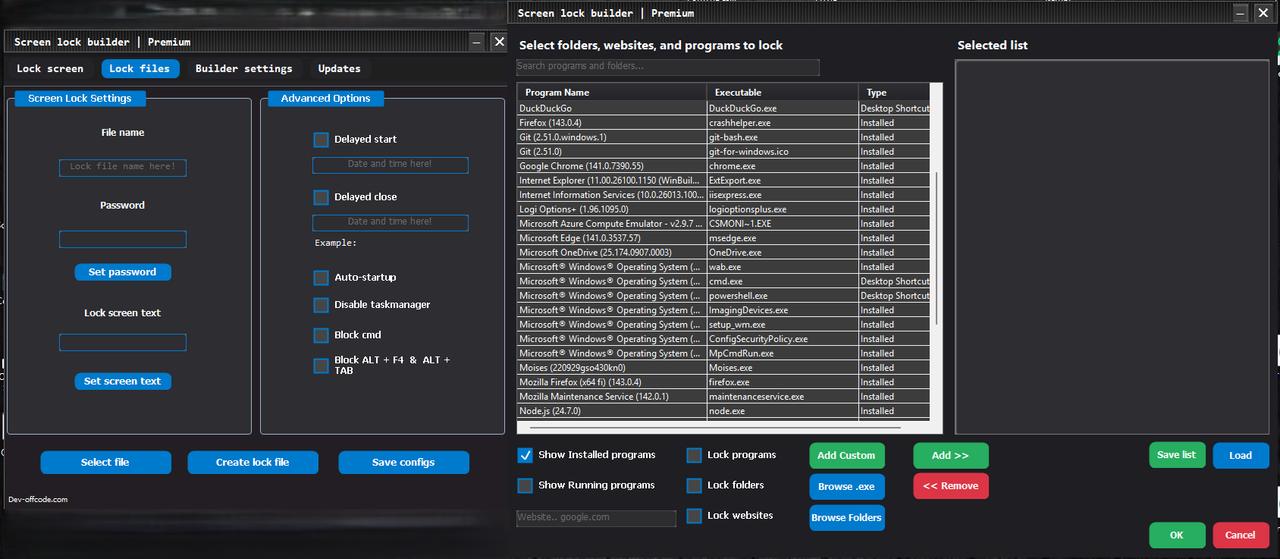Toggle the Auto-startup checkbox
Image resolution: width=1280 pixels, height=559 pixels.
coord(321,277)
